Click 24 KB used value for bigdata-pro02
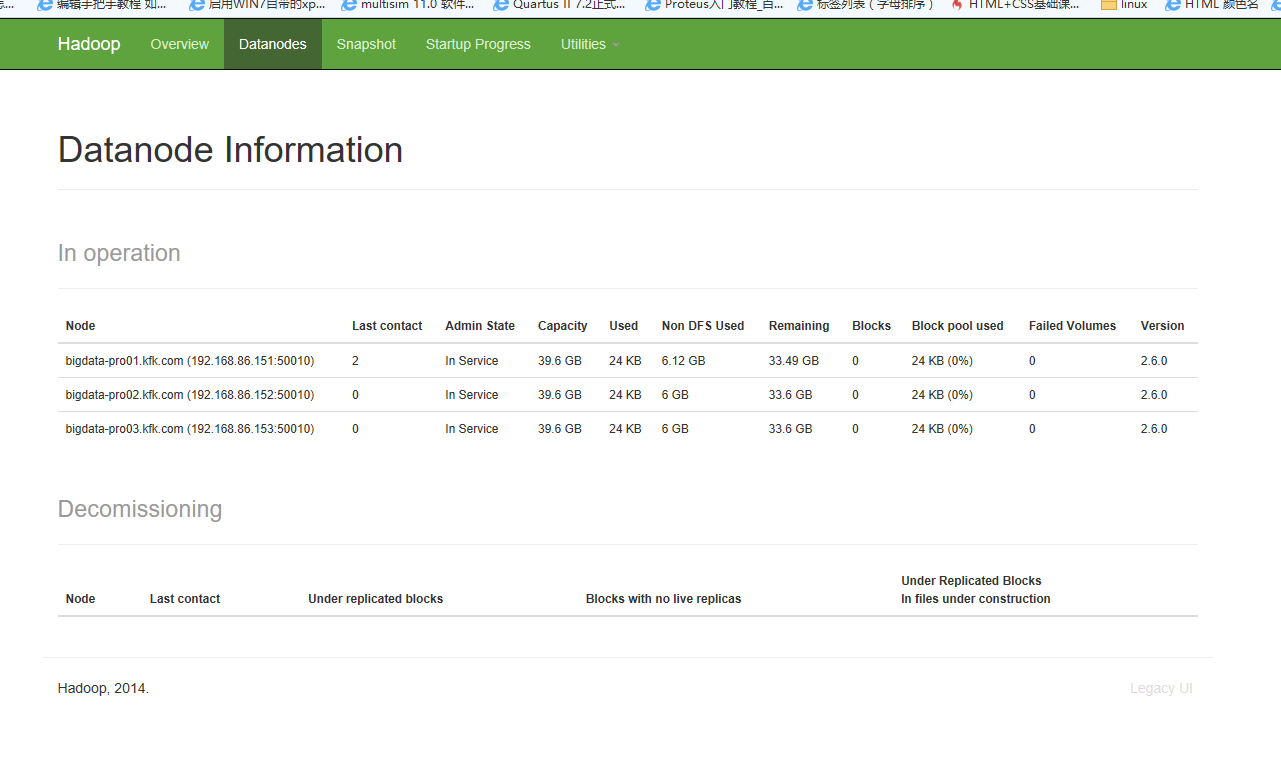Image resolution: width=1281 pixels, height=771 pixels. coord(625,395)
